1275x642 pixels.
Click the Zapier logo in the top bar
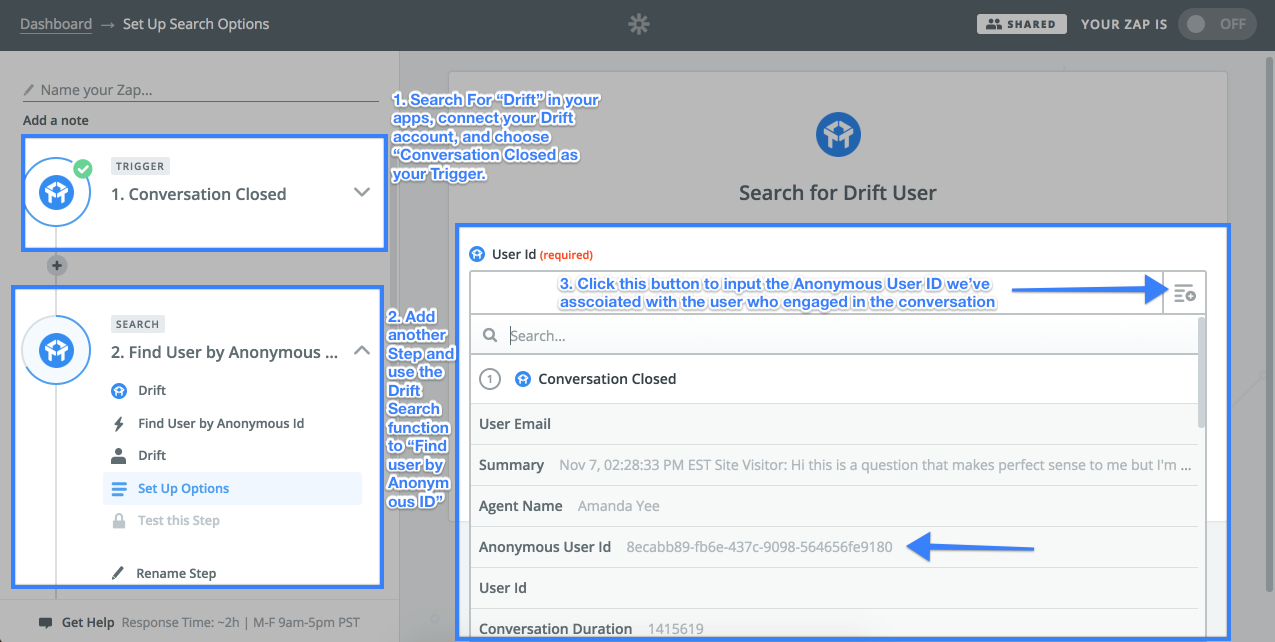tap(638, 24)
